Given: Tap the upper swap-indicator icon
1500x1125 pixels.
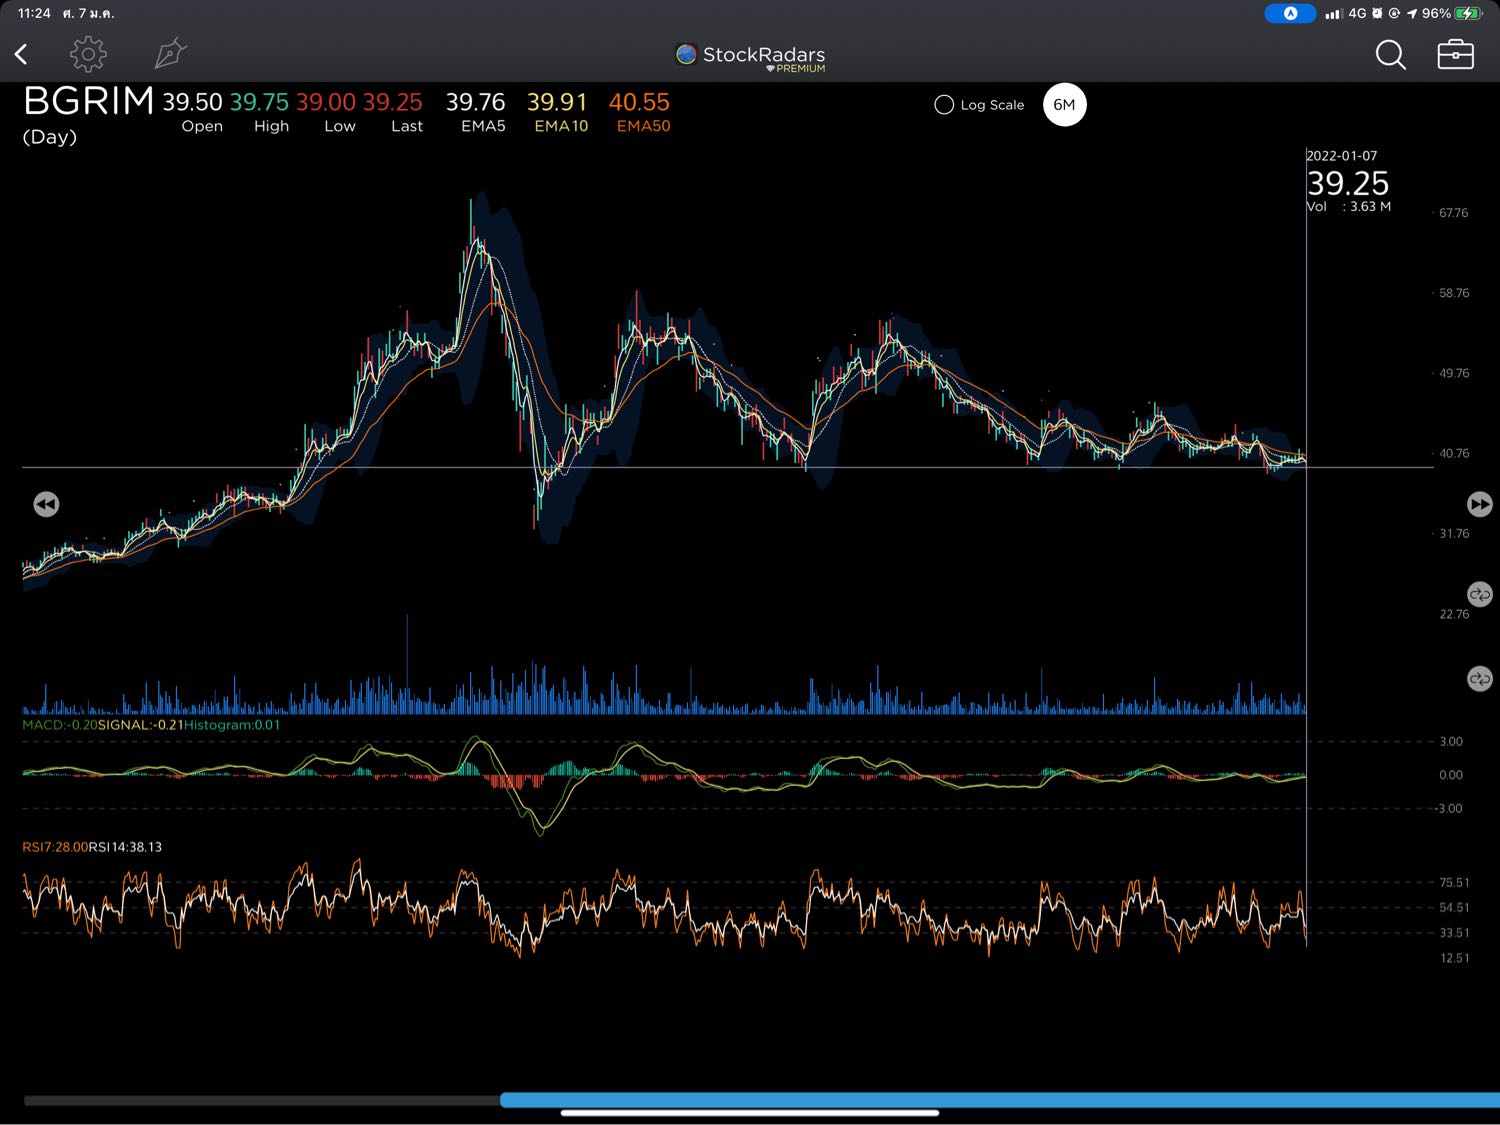Looking at the screenshot, I should (1479, 594).
